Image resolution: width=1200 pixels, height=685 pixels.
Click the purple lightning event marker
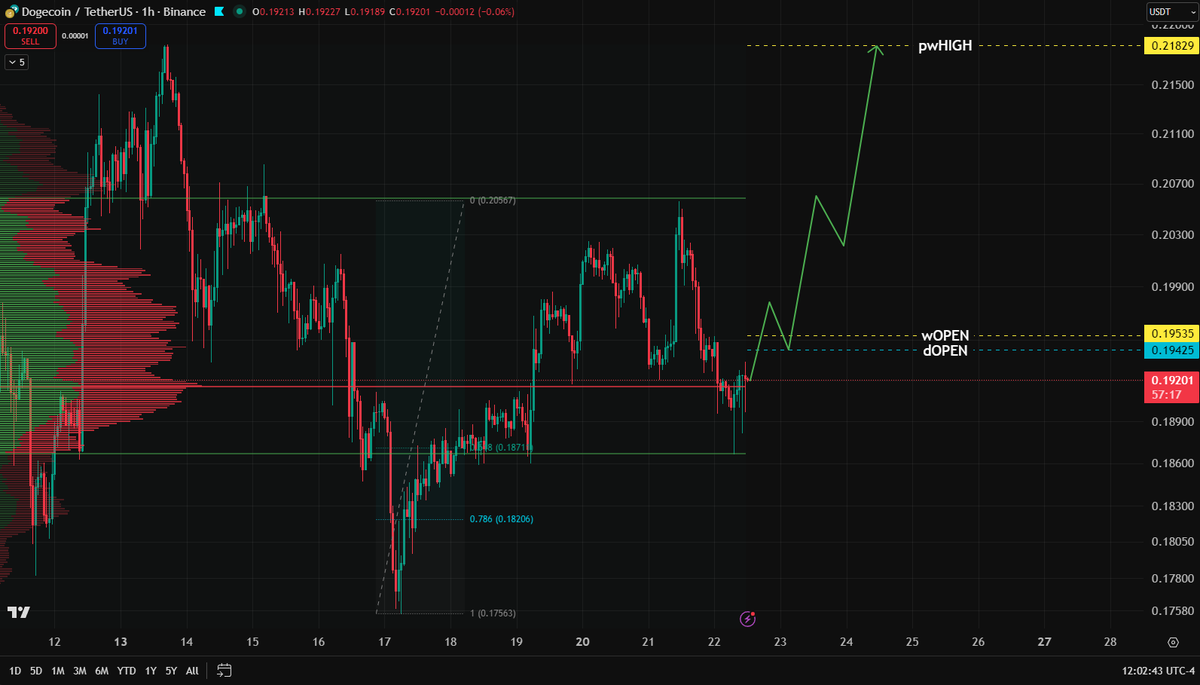coord(747,619)
